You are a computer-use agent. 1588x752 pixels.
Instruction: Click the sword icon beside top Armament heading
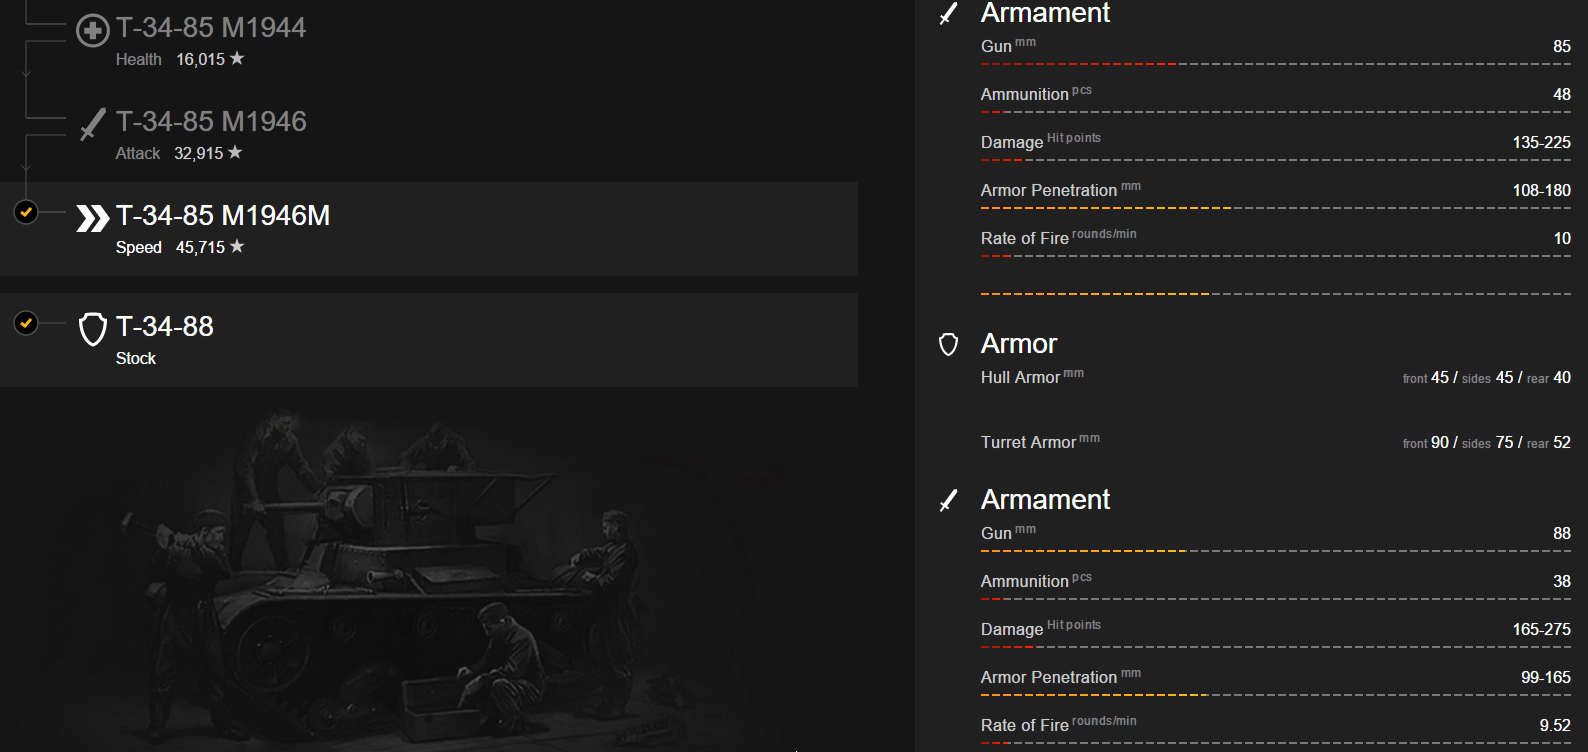(x=948, y=14)
